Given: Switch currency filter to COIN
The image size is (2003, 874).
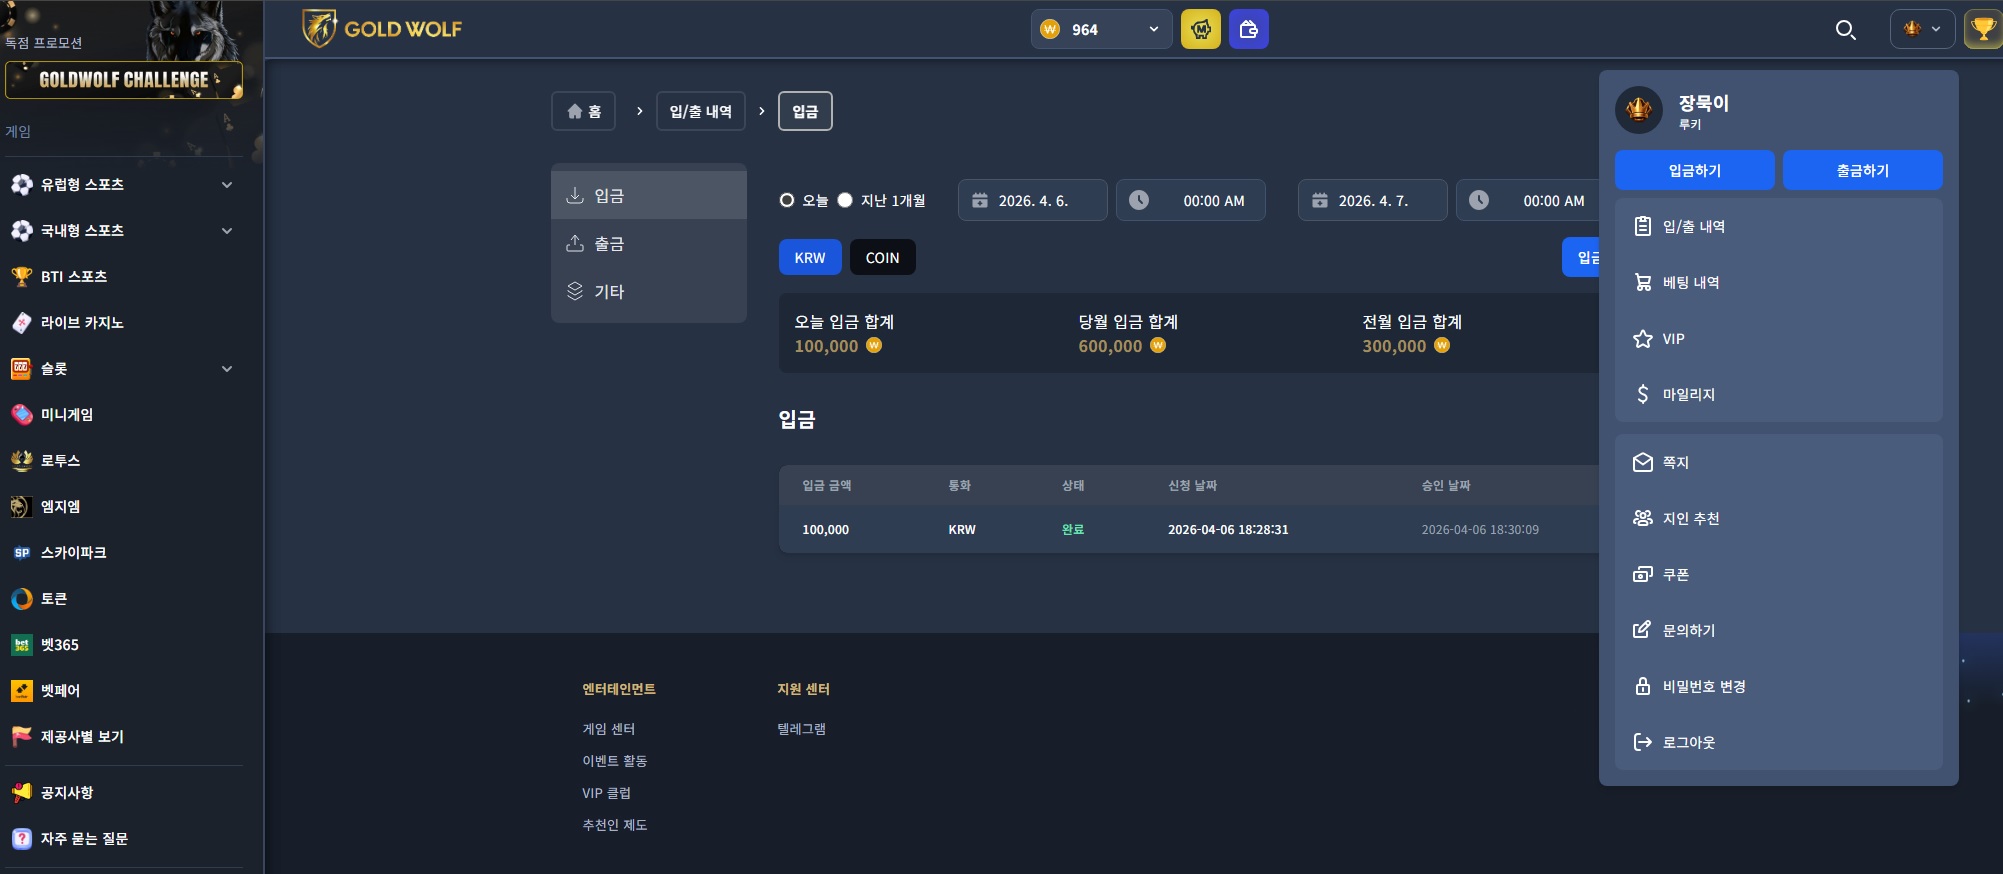Looking at the screenshot, I should [x=882, y=257].
